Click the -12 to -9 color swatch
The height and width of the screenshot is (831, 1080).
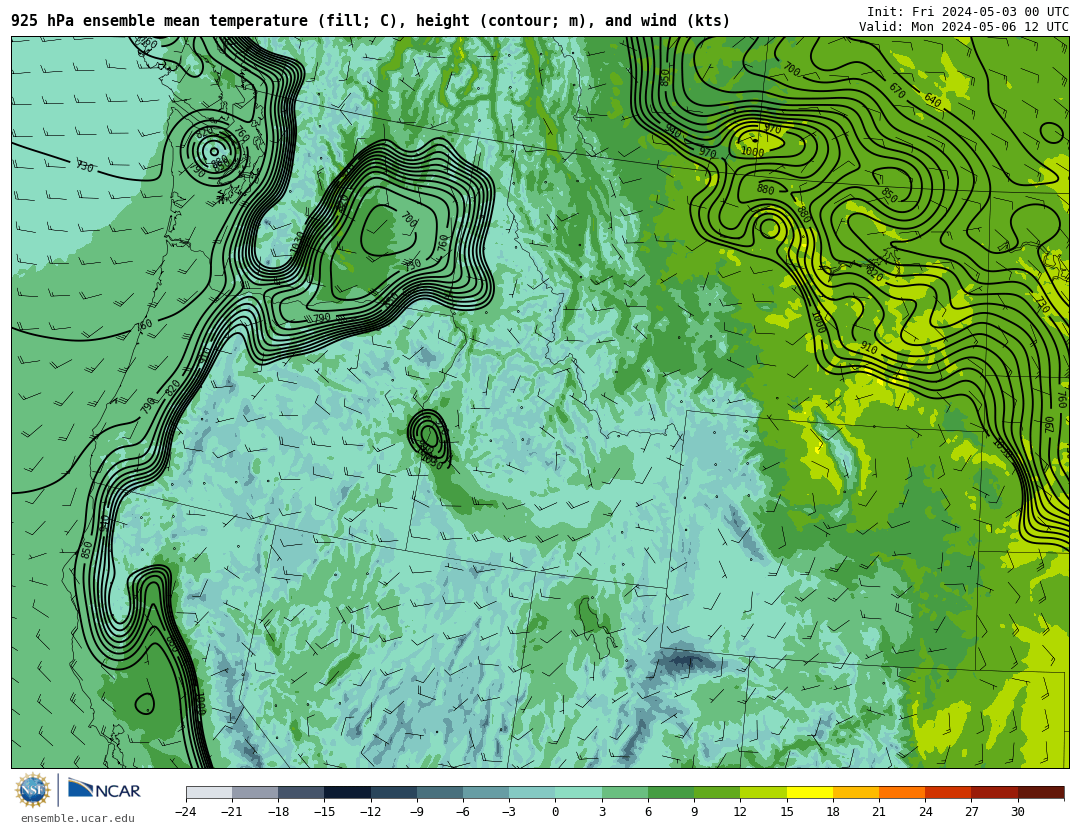pos(393,792)
